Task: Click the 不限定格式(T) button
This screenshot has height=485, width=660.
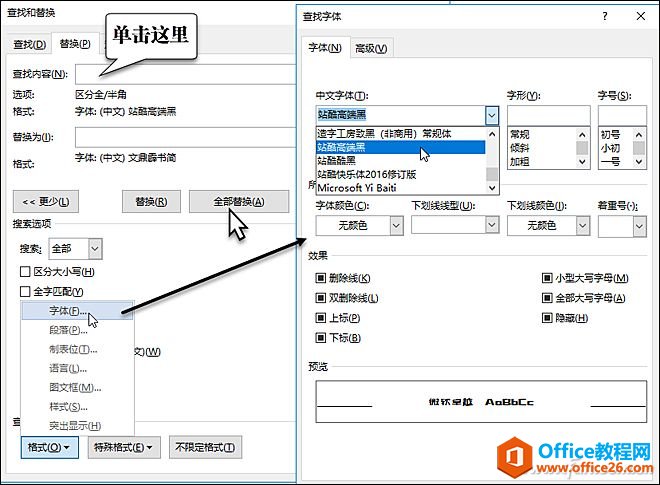Action: tap(205, 447)
